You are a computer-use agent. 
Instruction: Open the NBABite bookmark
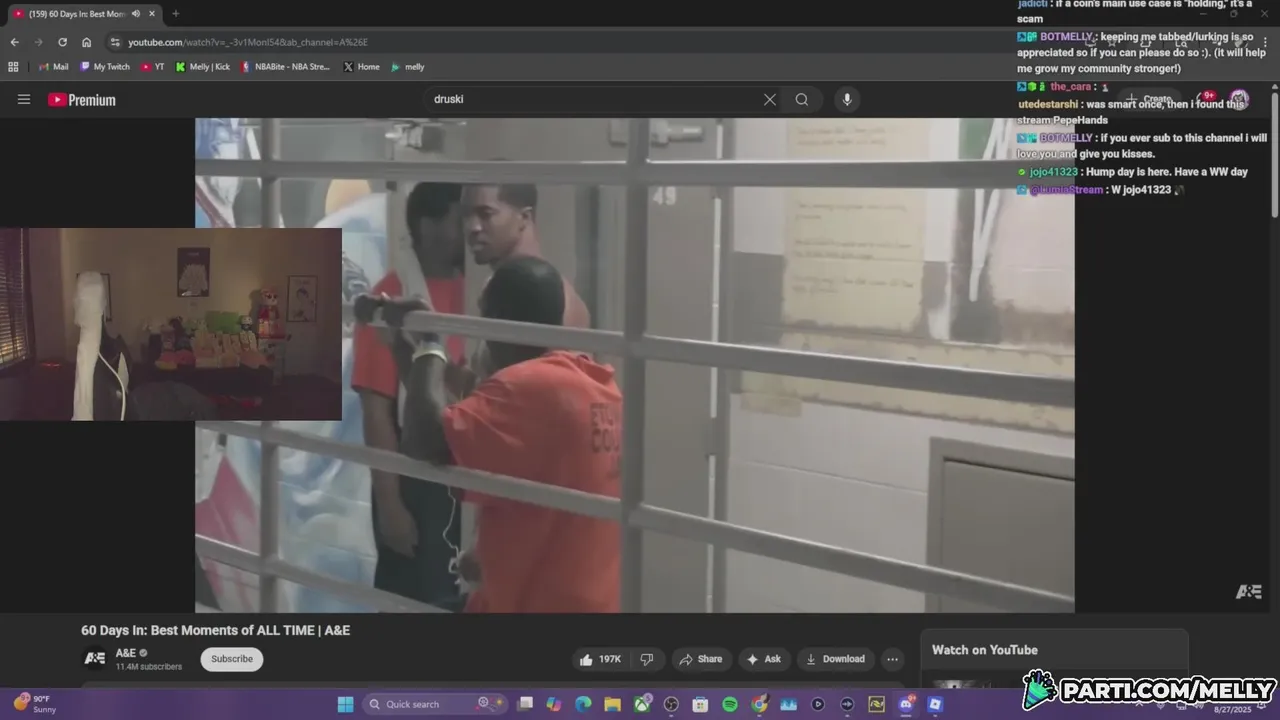pyautogui.click(x=285, y=67)
